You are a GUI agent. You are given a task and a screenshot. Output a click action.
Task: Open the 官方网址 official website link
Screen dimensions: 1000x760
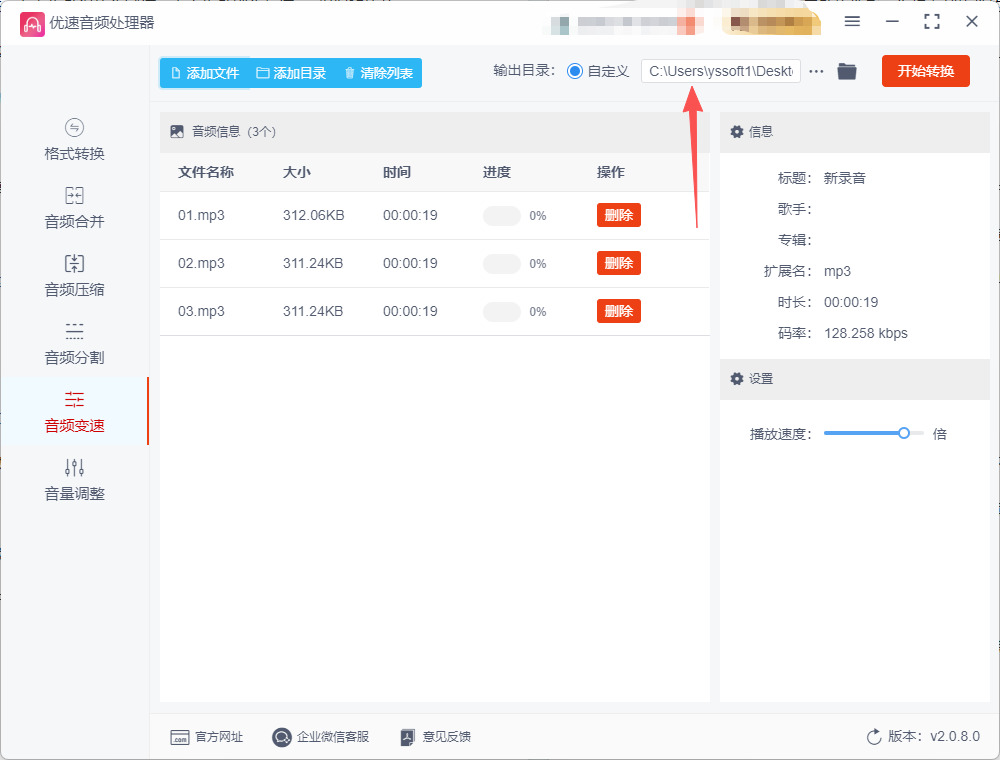(x=207, y=737)
